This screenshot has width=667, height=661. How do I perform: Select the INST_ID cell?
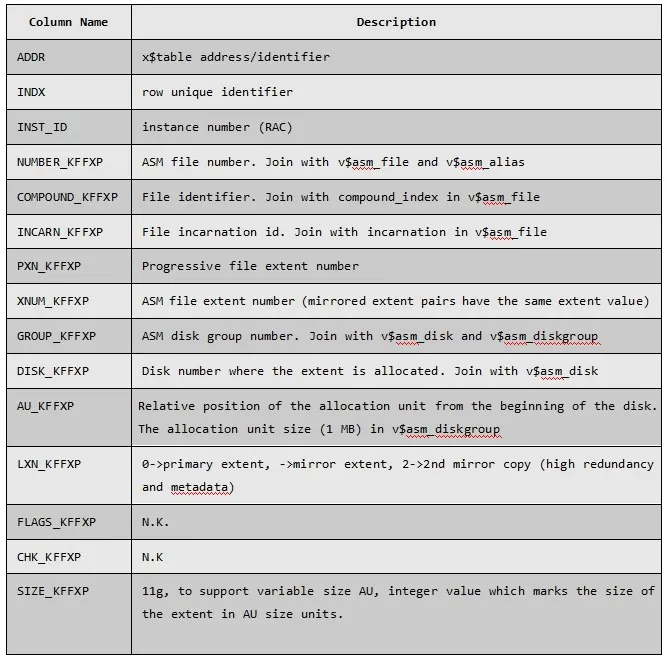coord(42,127)
